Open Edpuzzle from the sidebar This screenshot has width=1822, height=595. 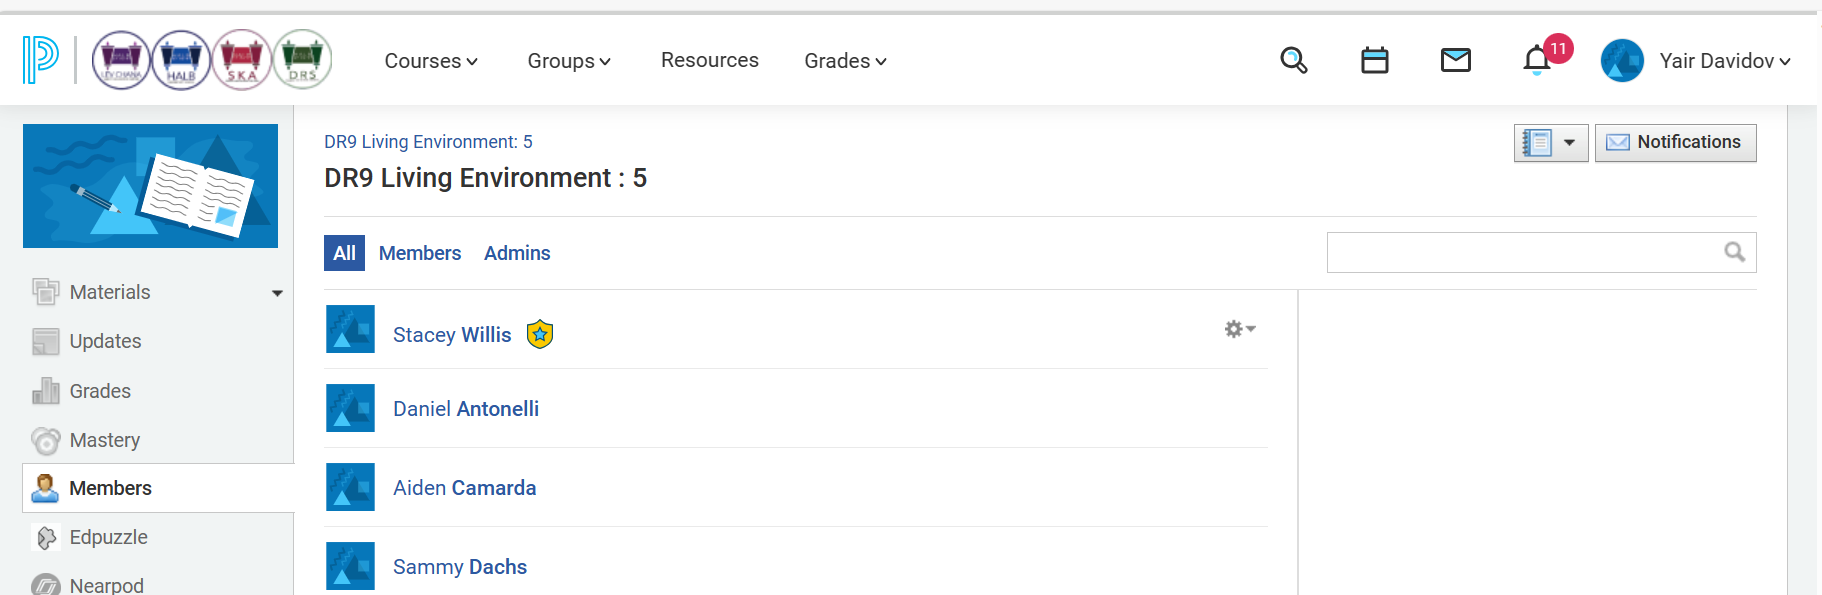pyautogui.click(x=108, y=537)
